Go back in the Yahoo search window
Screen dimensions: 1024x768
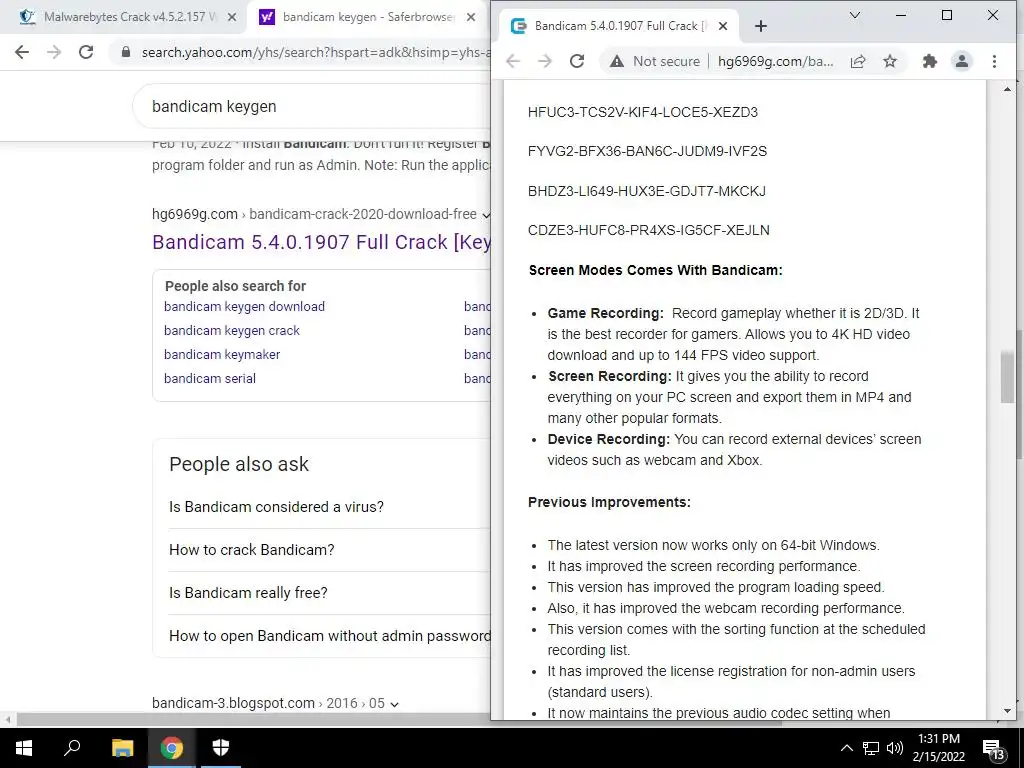click(22, 52)
